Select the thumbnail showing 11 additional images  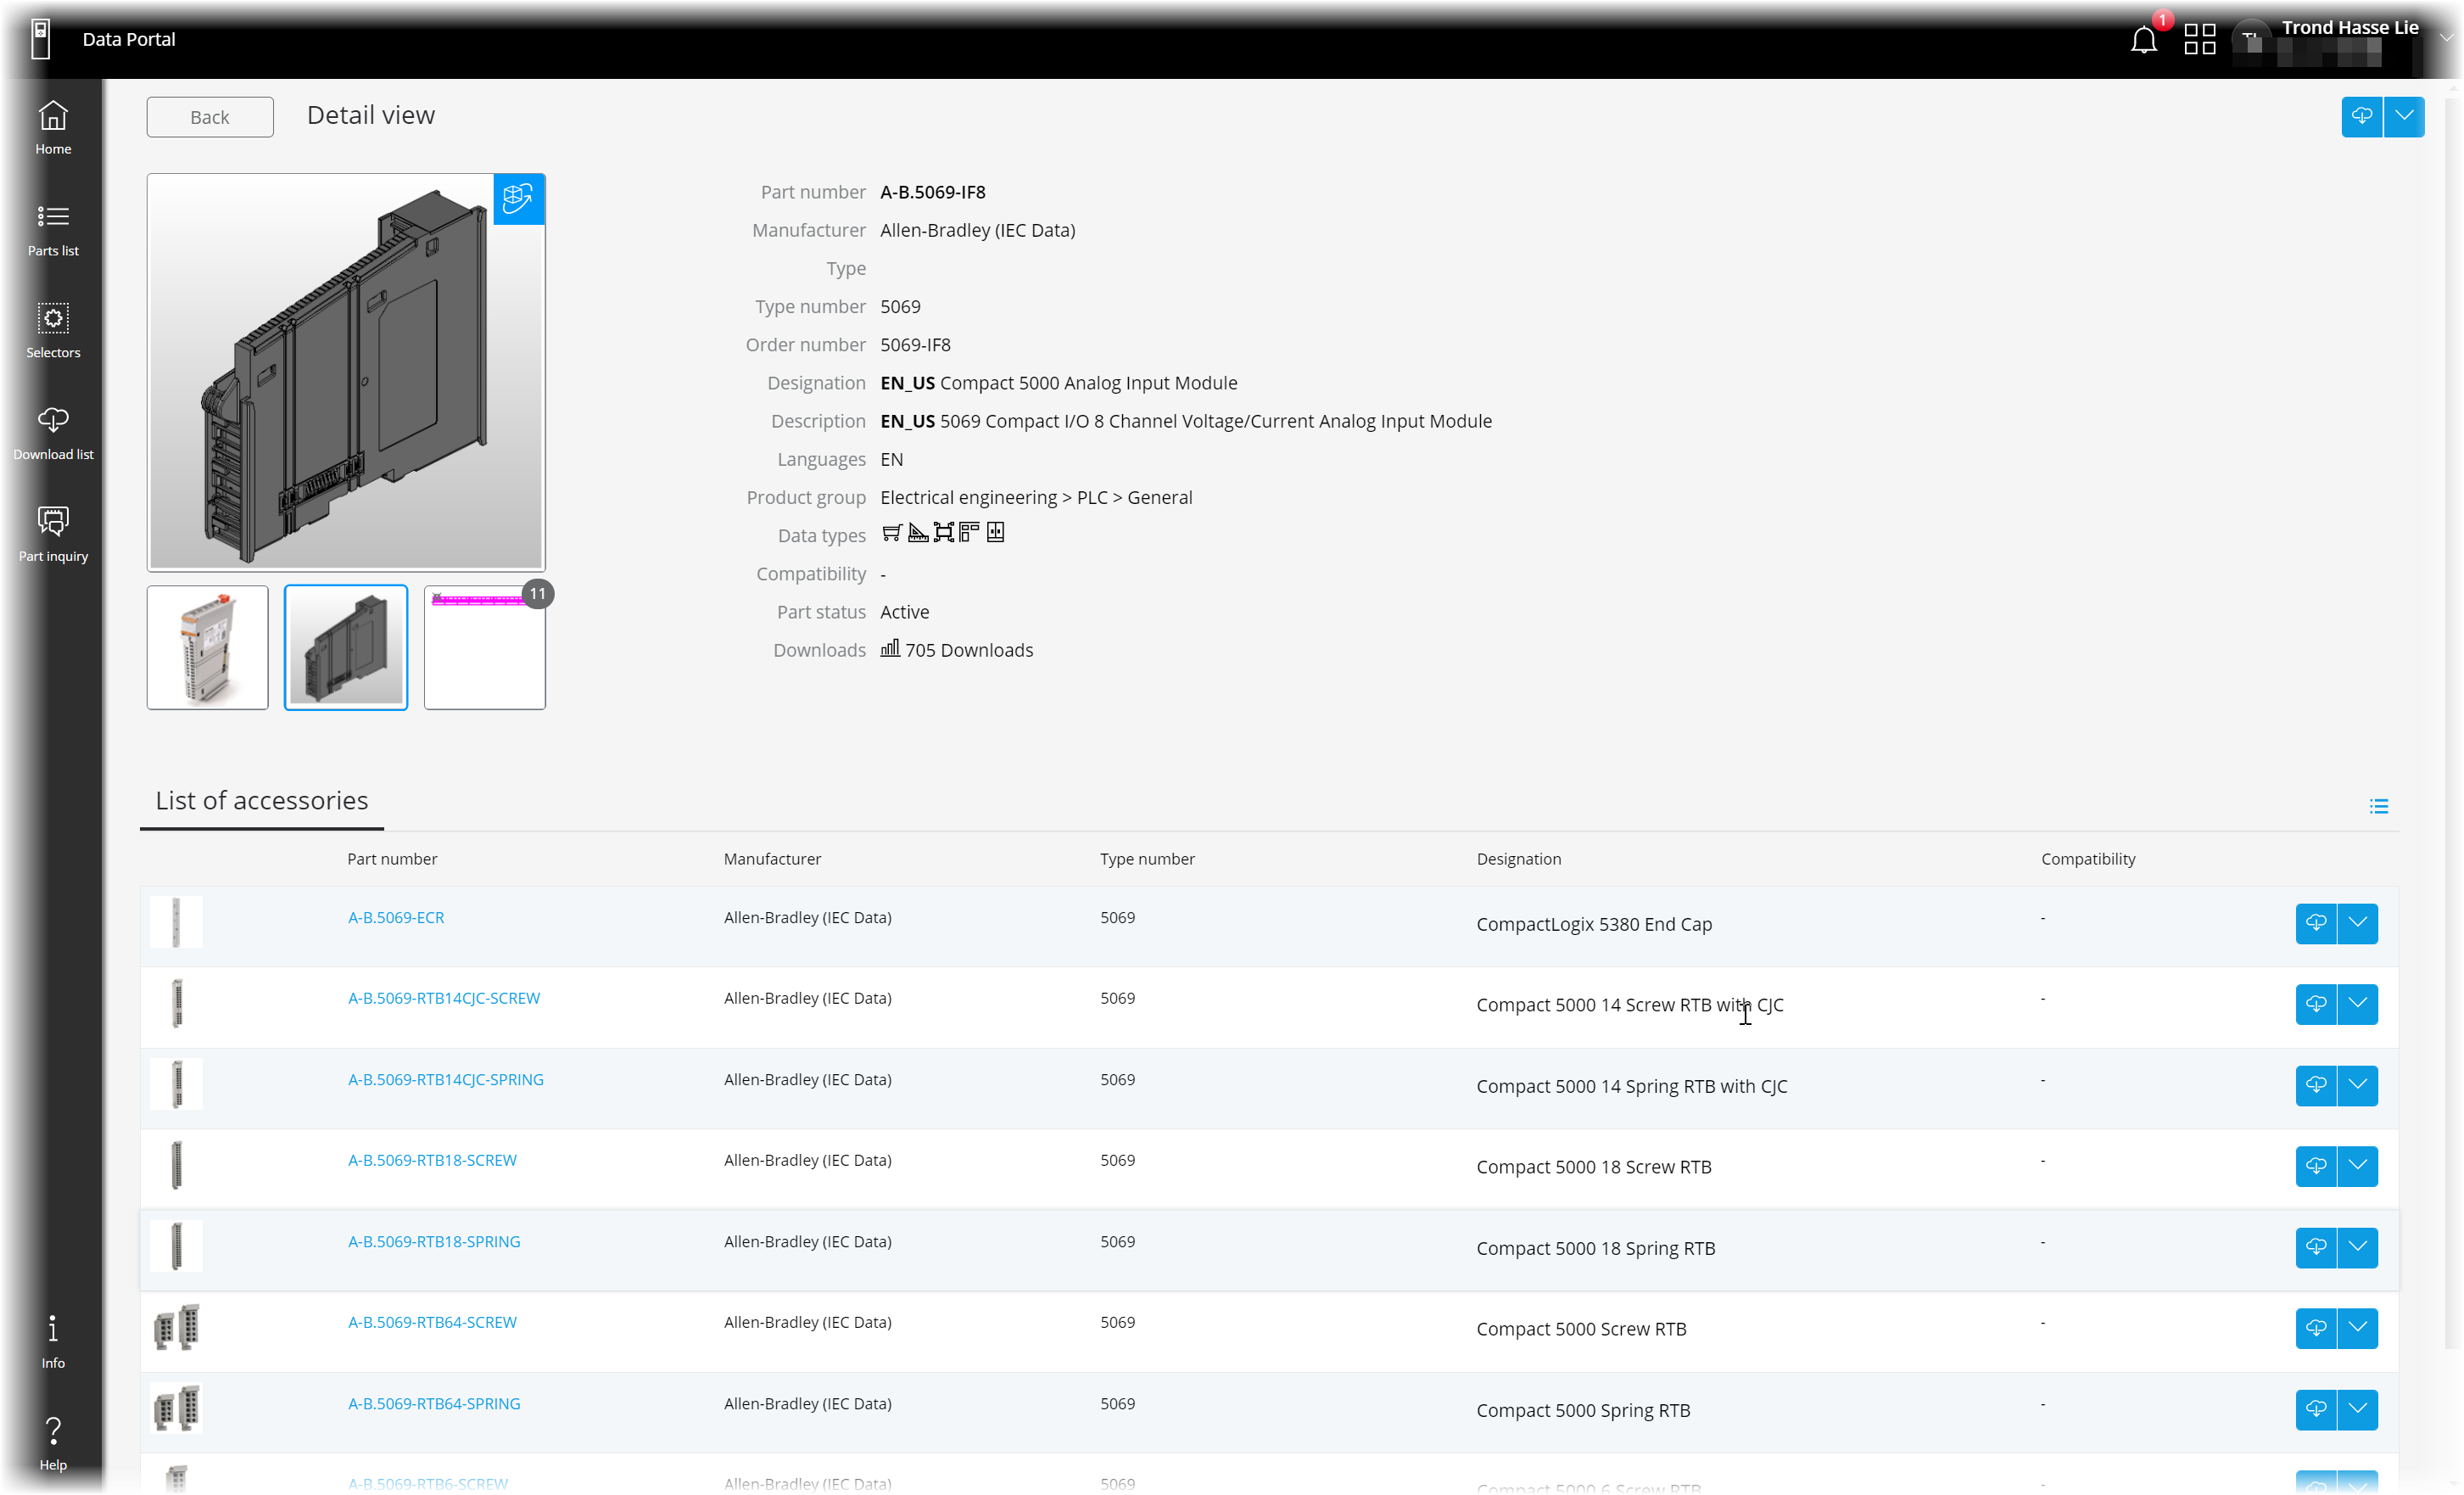(484, 646)
